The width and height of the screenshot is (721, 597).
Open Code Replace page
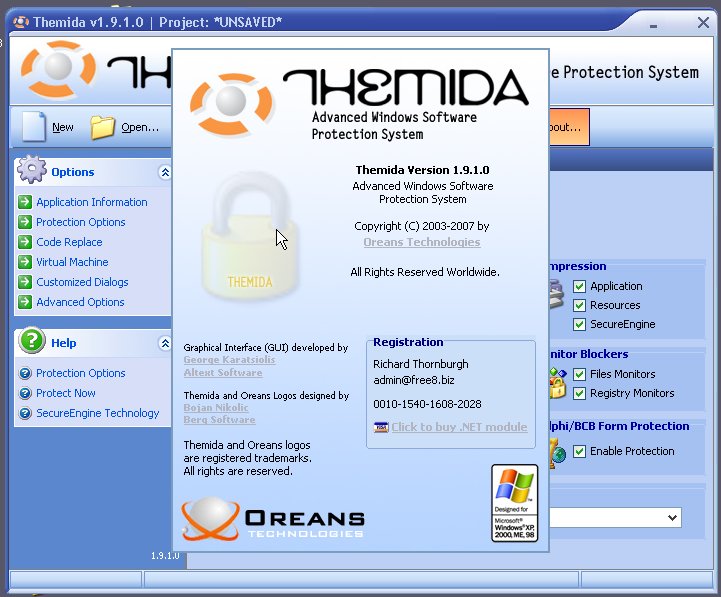pyautogui.click(x=69, y=242)
